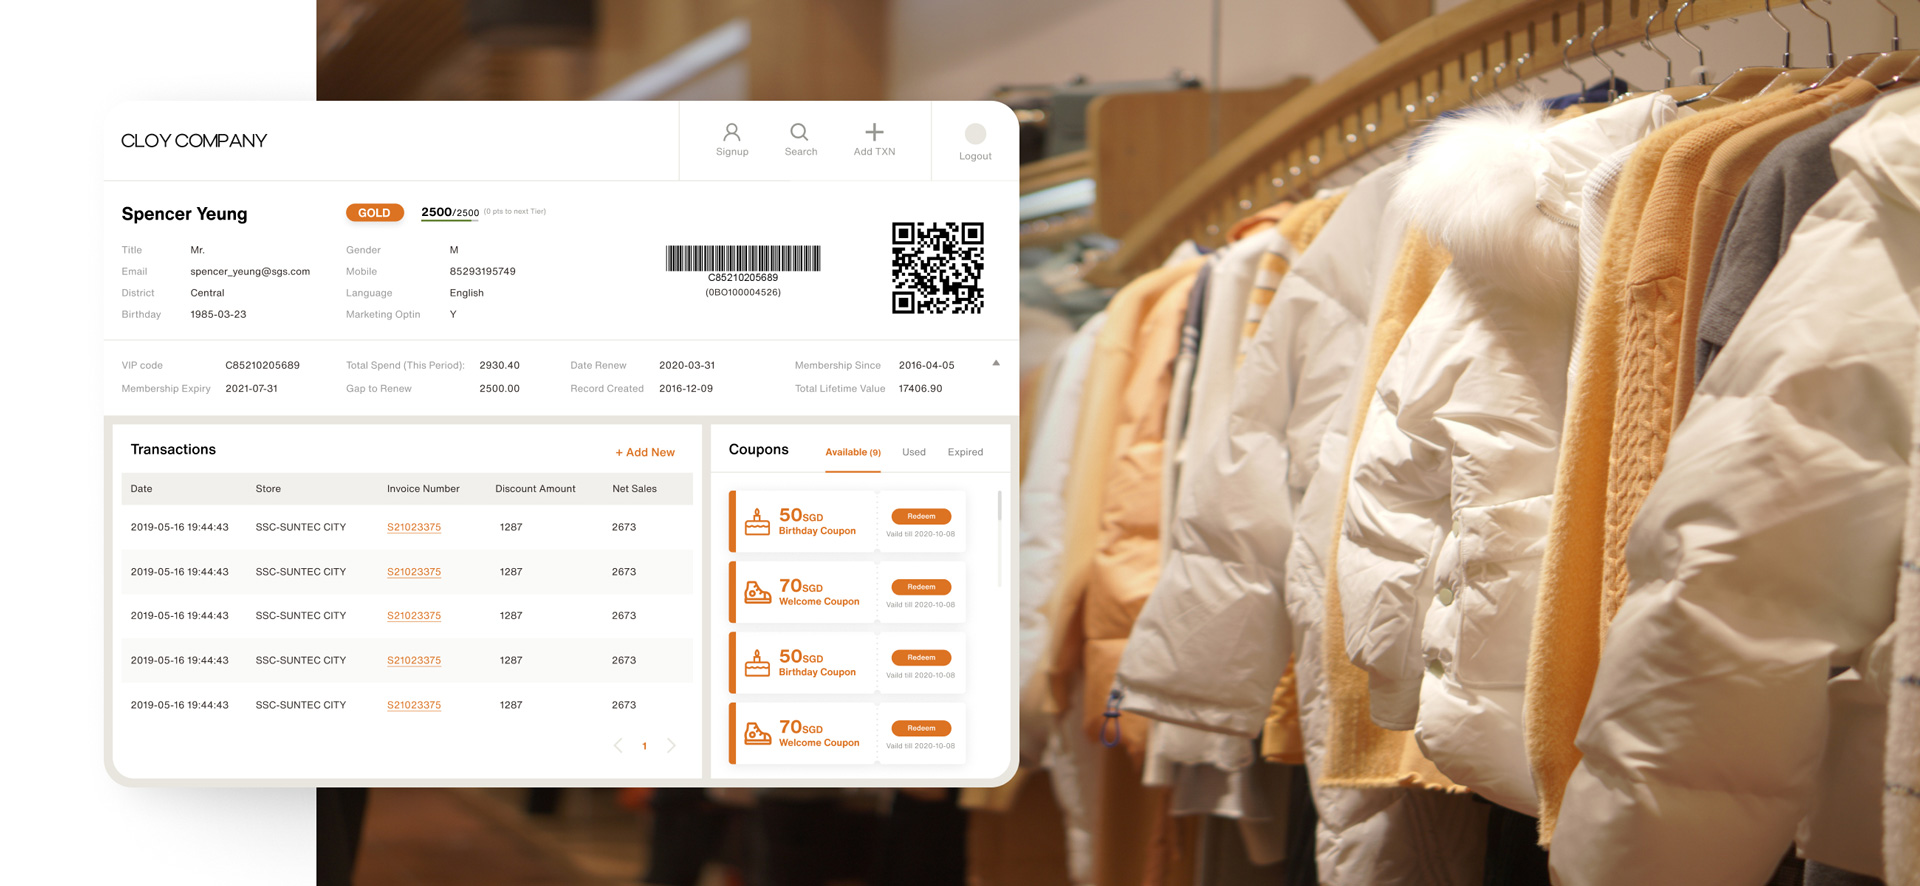Click Add New transaction link
1920x886 pixels.
[x=645, y=452]
